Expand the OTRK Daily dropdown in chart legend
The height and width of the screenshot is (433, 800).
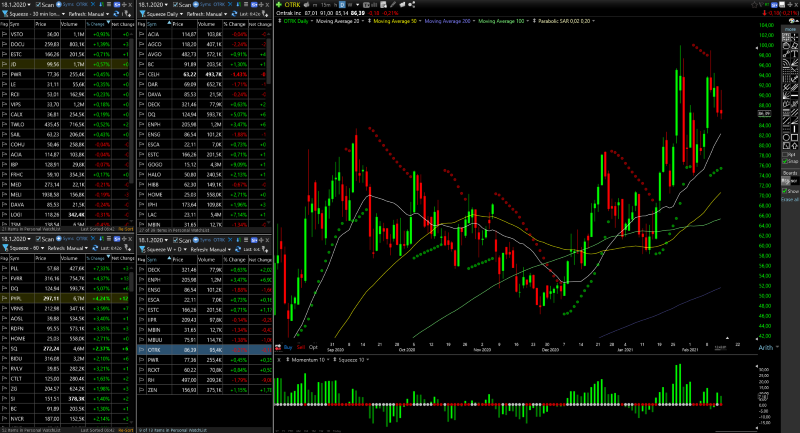pyautogui.click(x=296, y=20)
